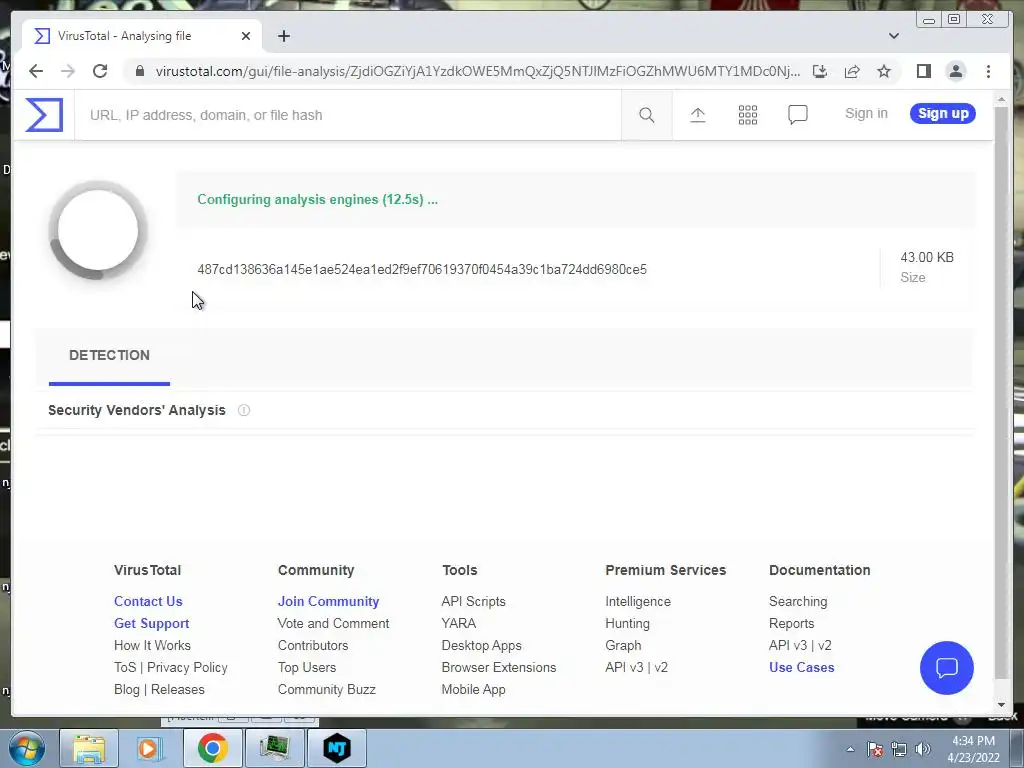Click the browser address bar URL

(x=477, y=71)
